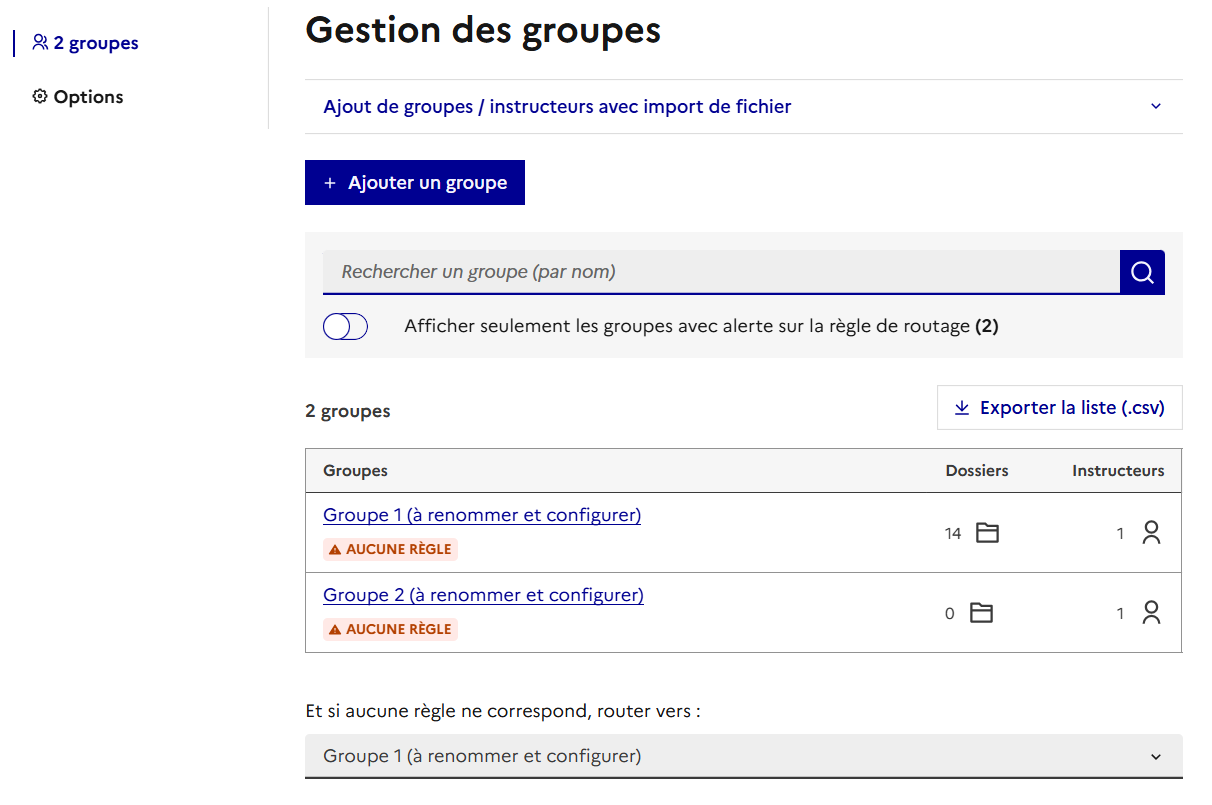Open the Groupe 2 (à renommer et configurer) link
Viewport: 1212px width, 805px height.
(483, 595)
